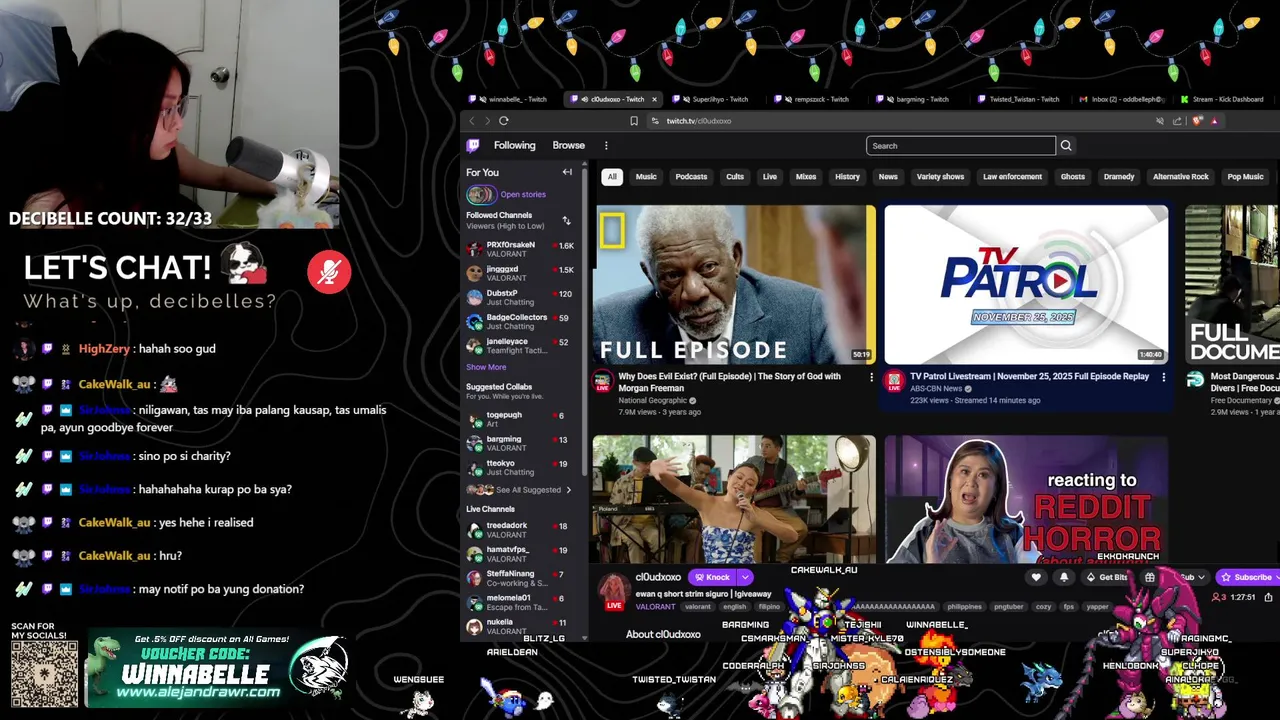Click the Open stories avatar ring
Viewport: 1280px width, 720px height.
pos(480,195)
